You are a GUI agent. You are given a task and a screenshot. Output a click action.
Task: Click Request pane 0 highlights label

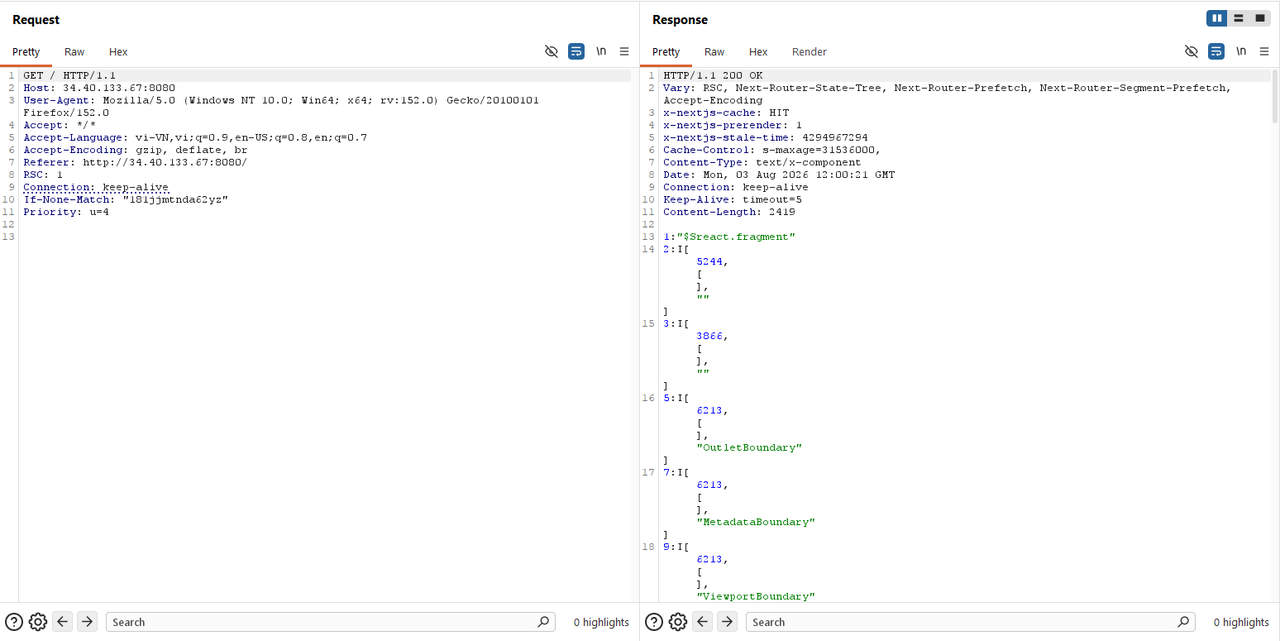pyautogui.click(x=601, y=622)
